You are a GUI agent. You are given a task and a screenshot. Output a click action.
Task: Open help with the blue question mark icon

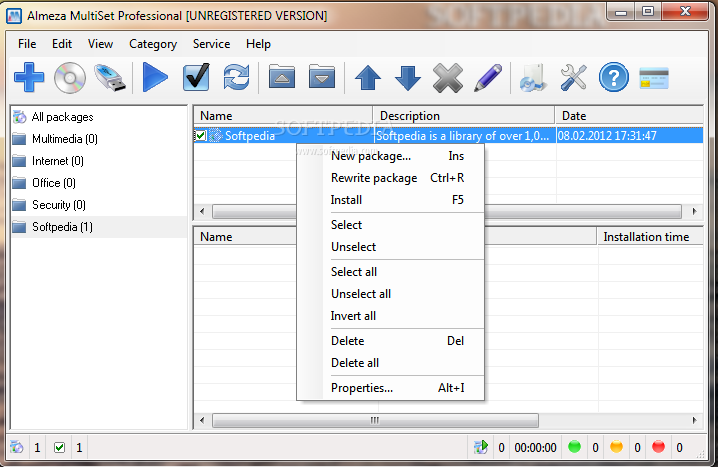pos(614,77)
